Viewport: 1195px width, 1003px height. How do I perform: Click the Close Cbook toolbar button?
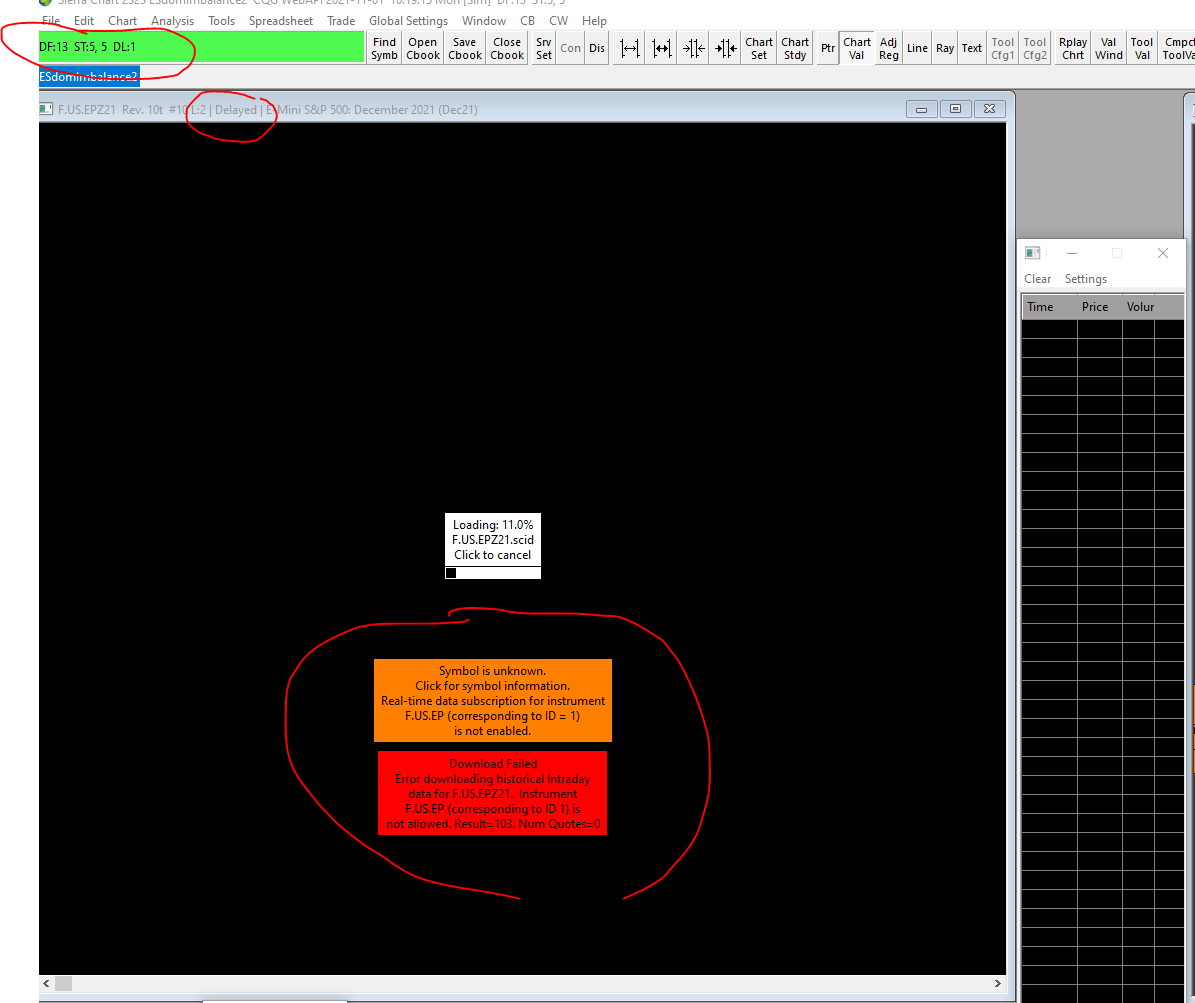[x=507, y=48]
